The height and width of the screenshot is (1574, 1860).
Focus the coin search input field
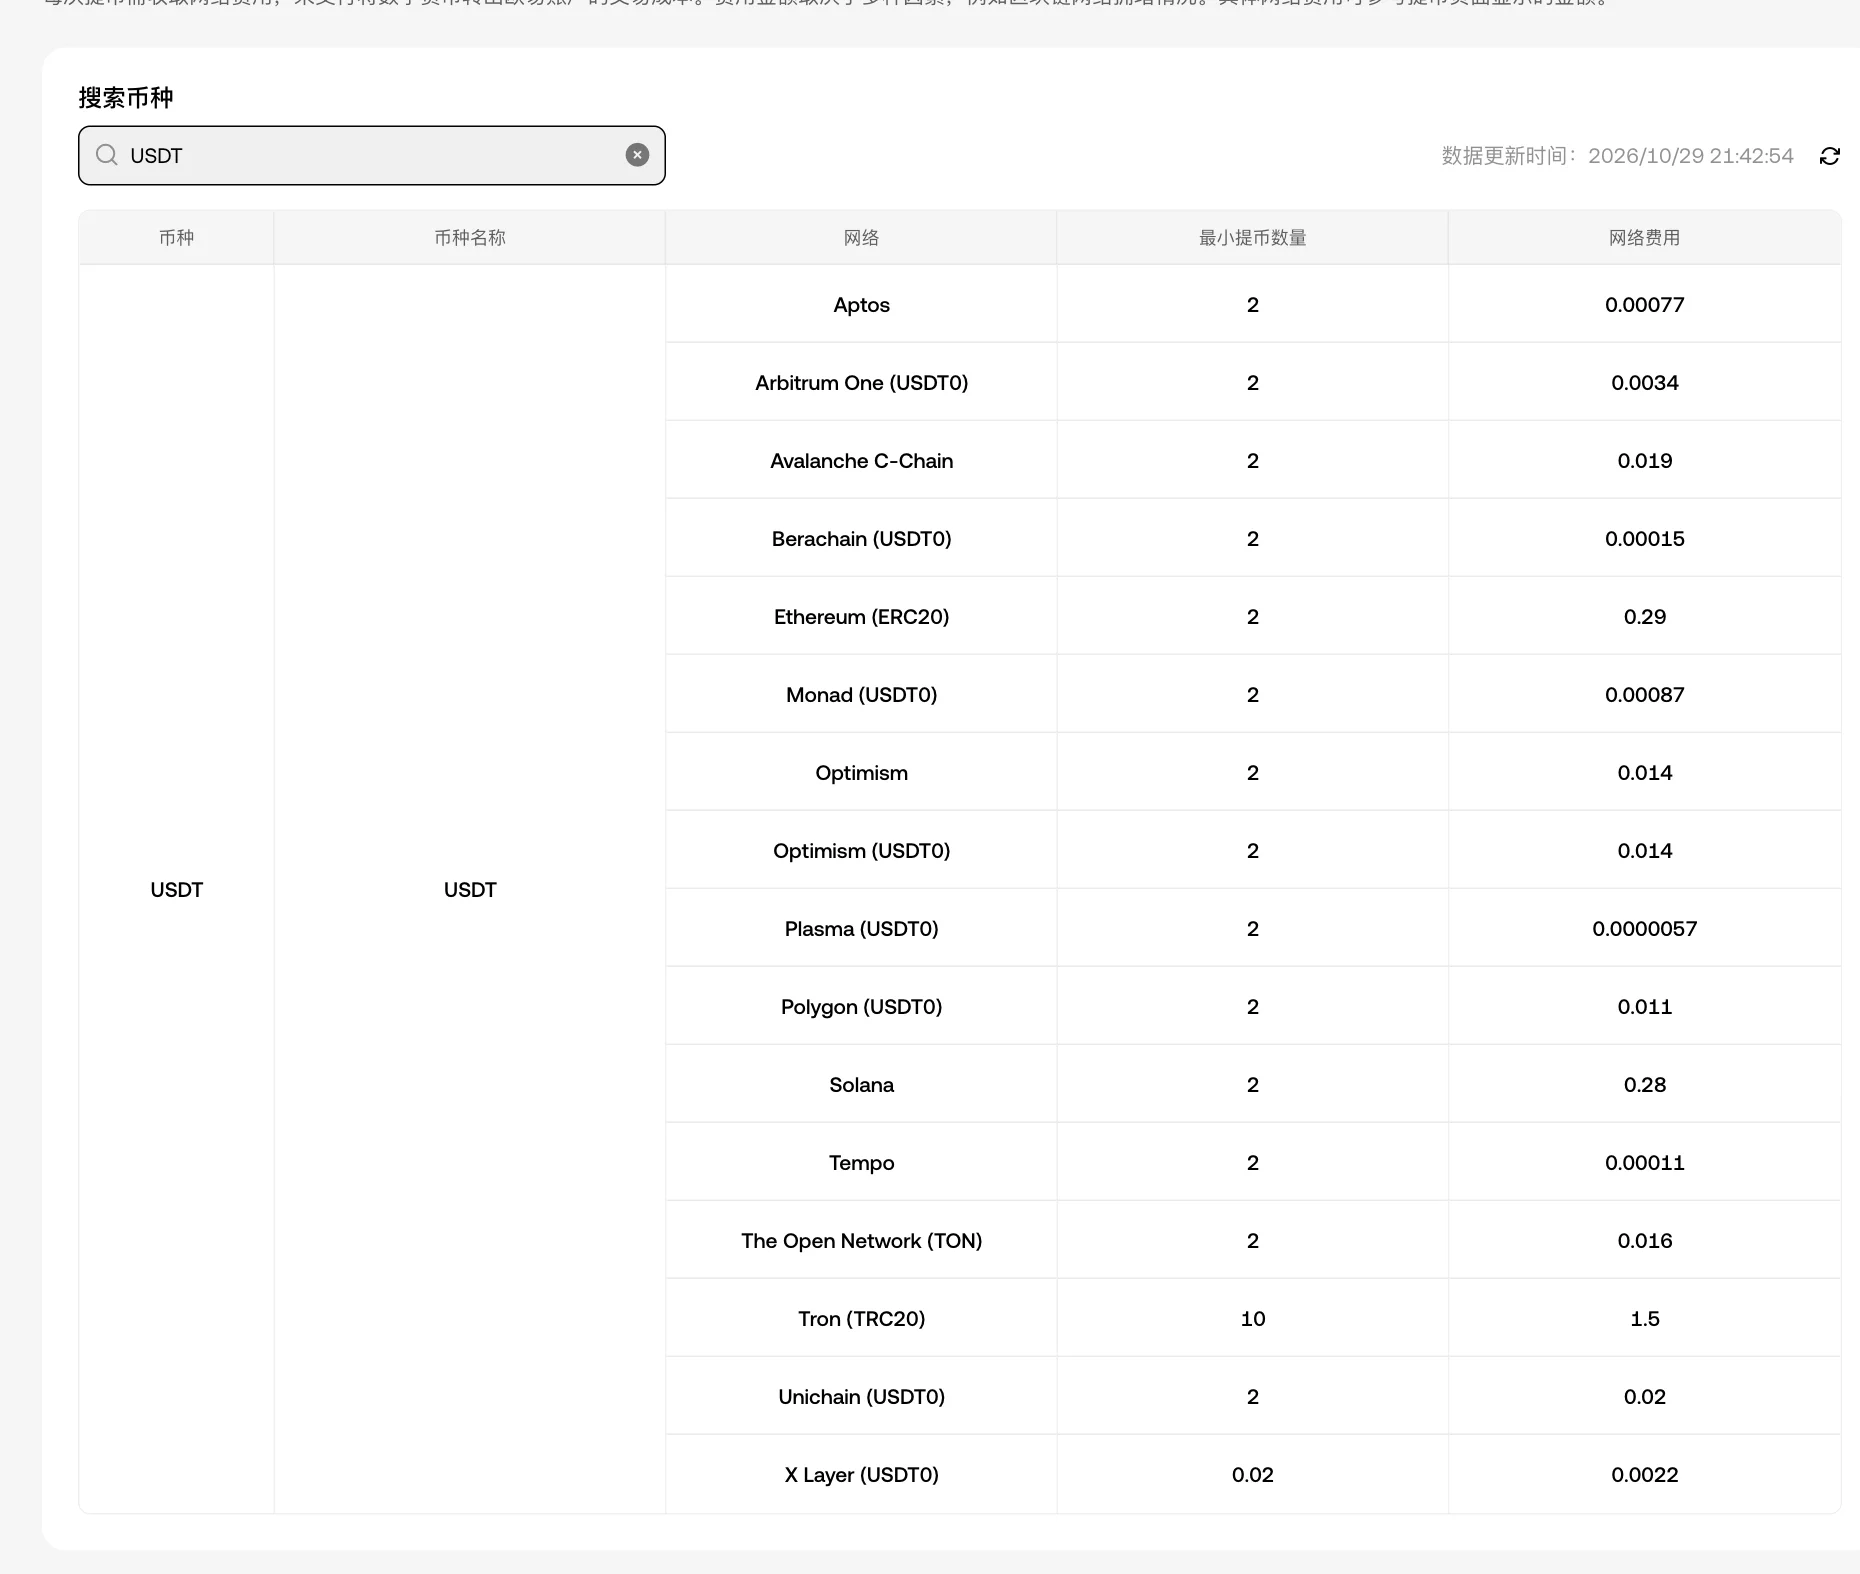tap(372, 155)
